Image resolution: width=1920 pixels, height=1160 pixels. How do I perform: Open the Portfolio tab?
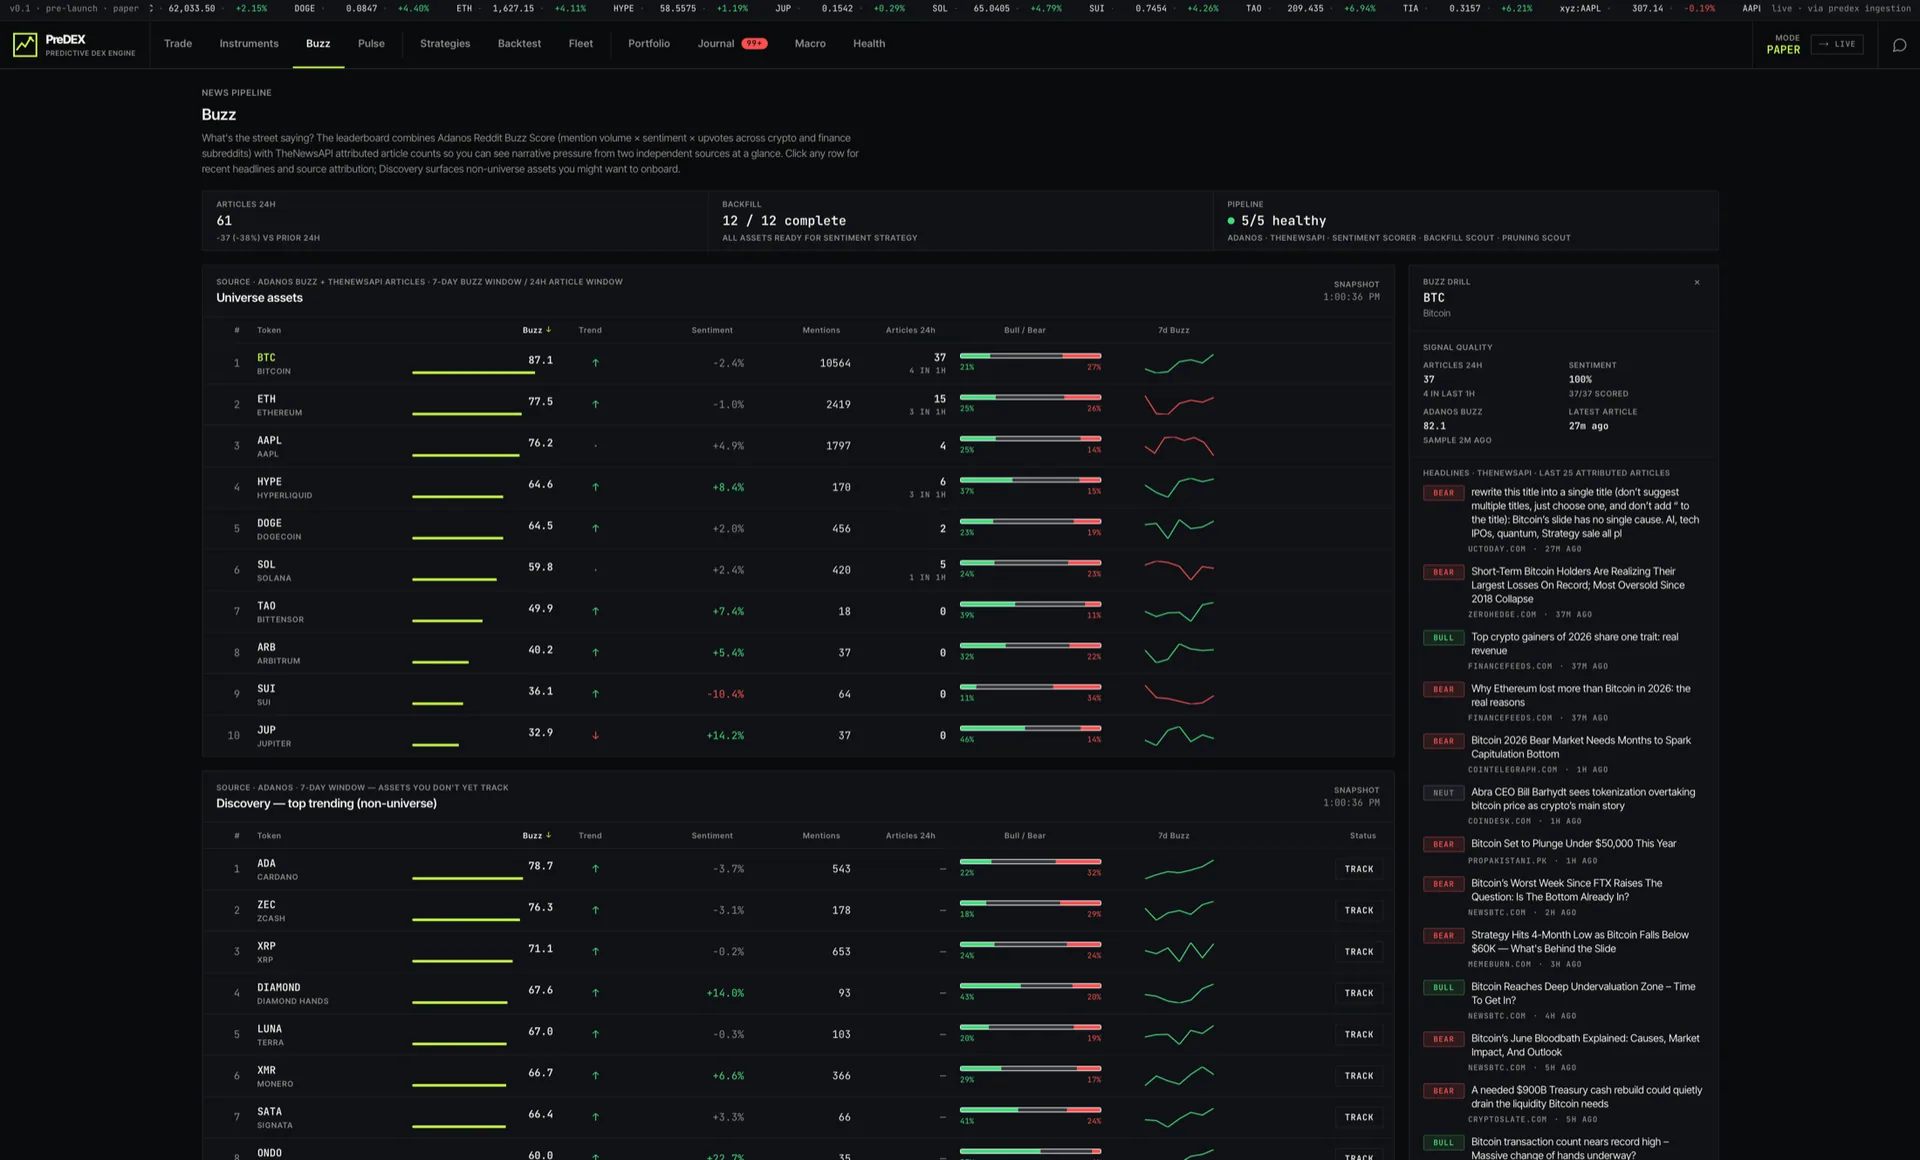pyautogui.click(x=649, y=44)
